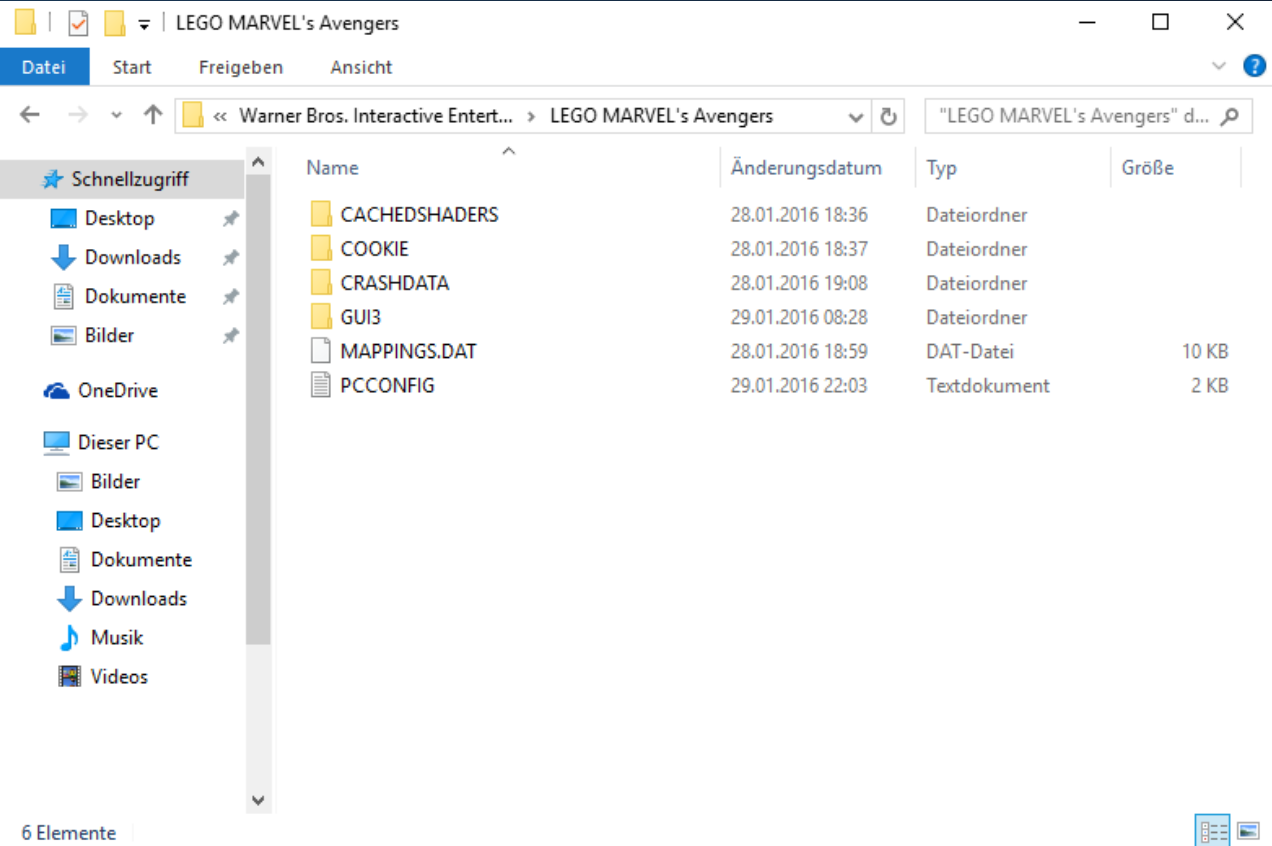Go forward with the right arrow
This screenshot has height=846, width=1272.
(x=77, y=115)
